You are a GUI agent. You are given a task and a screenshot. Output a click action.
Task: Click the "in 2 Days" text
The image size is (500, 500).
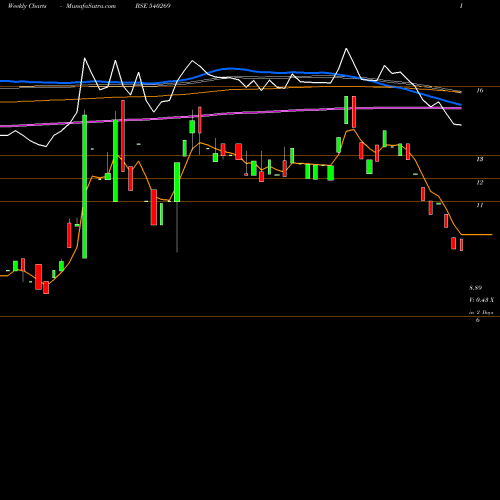[x=481, y=313]
